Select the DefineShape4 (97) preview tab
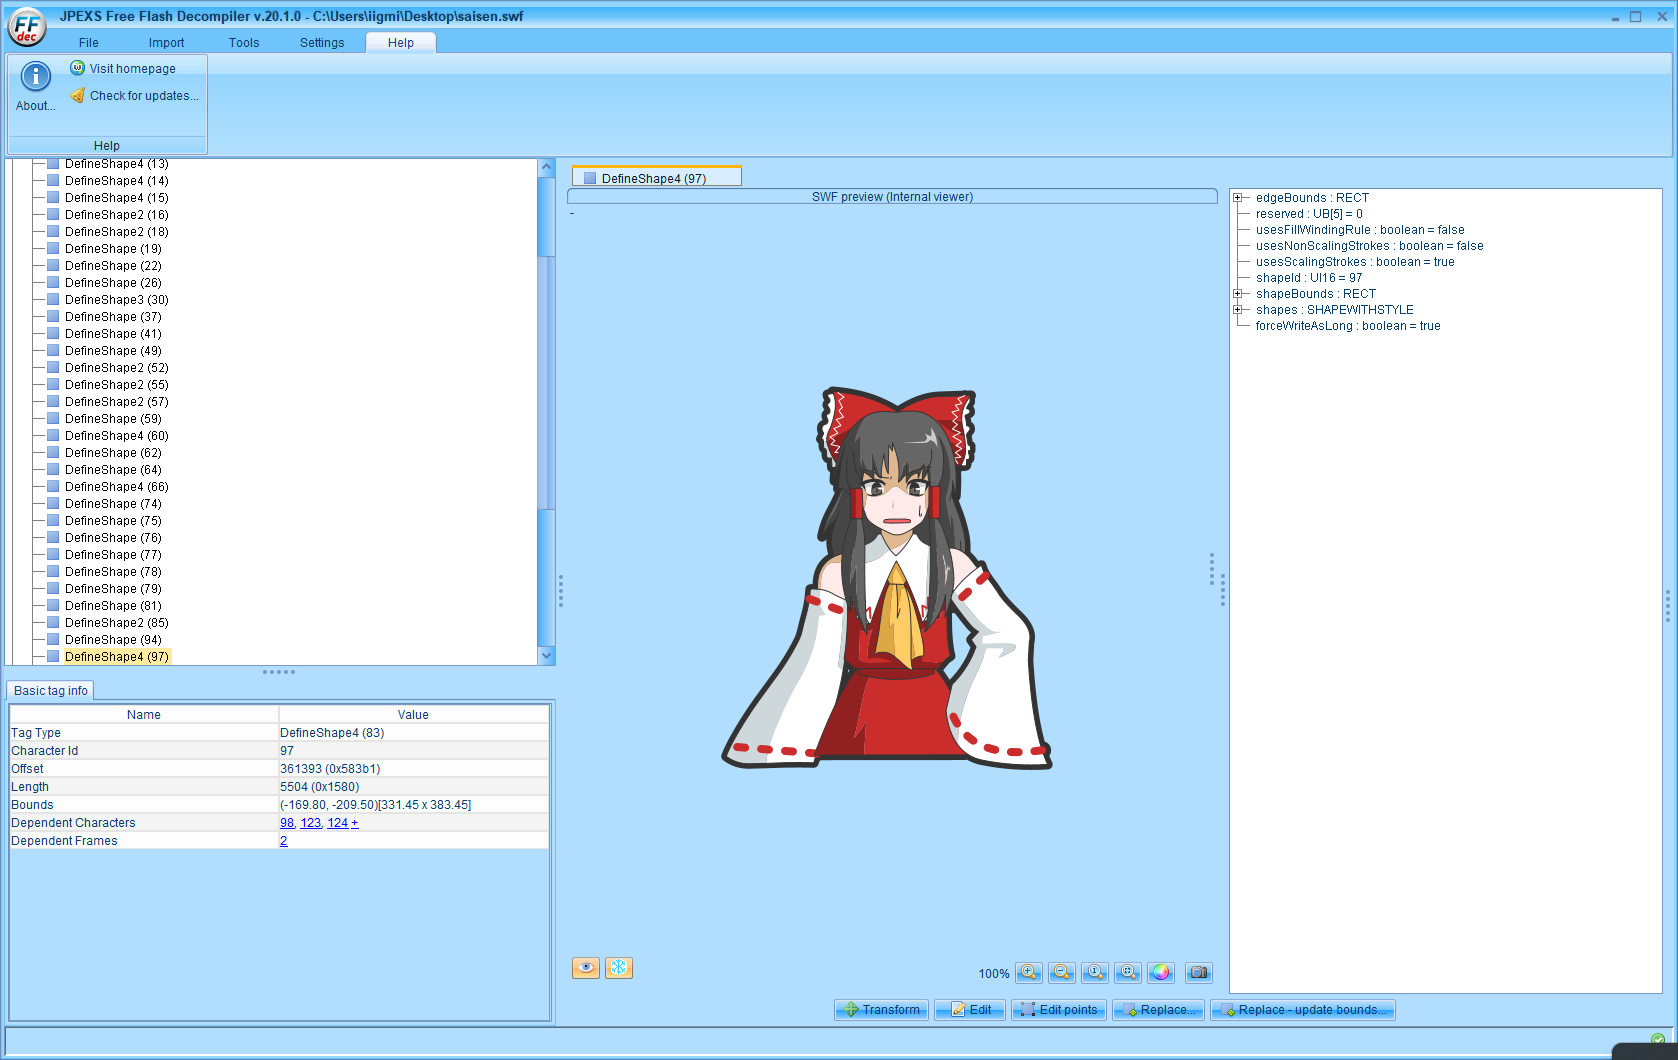The image size is (1678, 1060). pyautogui.click(x=656, y=178)
